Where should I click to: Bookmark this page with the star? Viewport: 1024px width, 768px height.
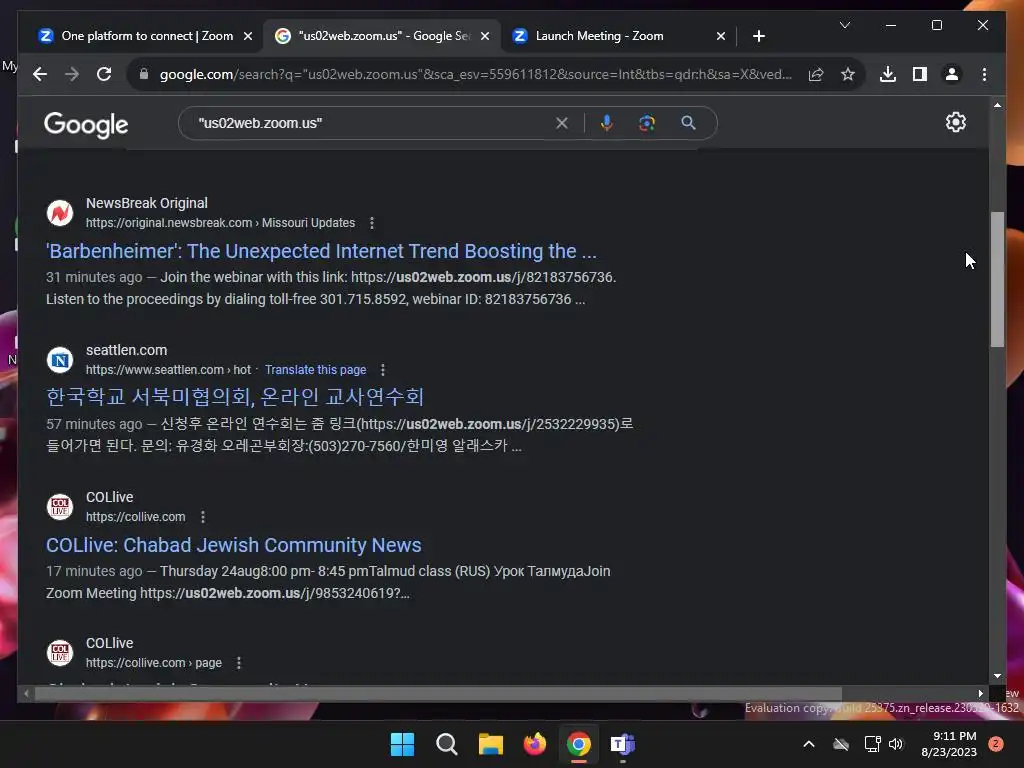pyautogui.click(x=848, y=74)
